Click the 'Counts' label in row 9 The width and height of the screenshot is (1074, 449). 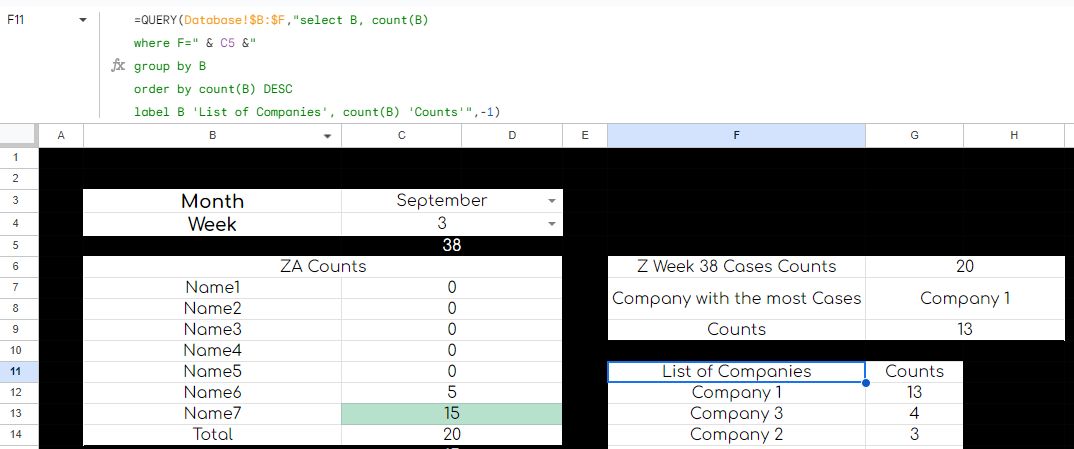(736, 329)
